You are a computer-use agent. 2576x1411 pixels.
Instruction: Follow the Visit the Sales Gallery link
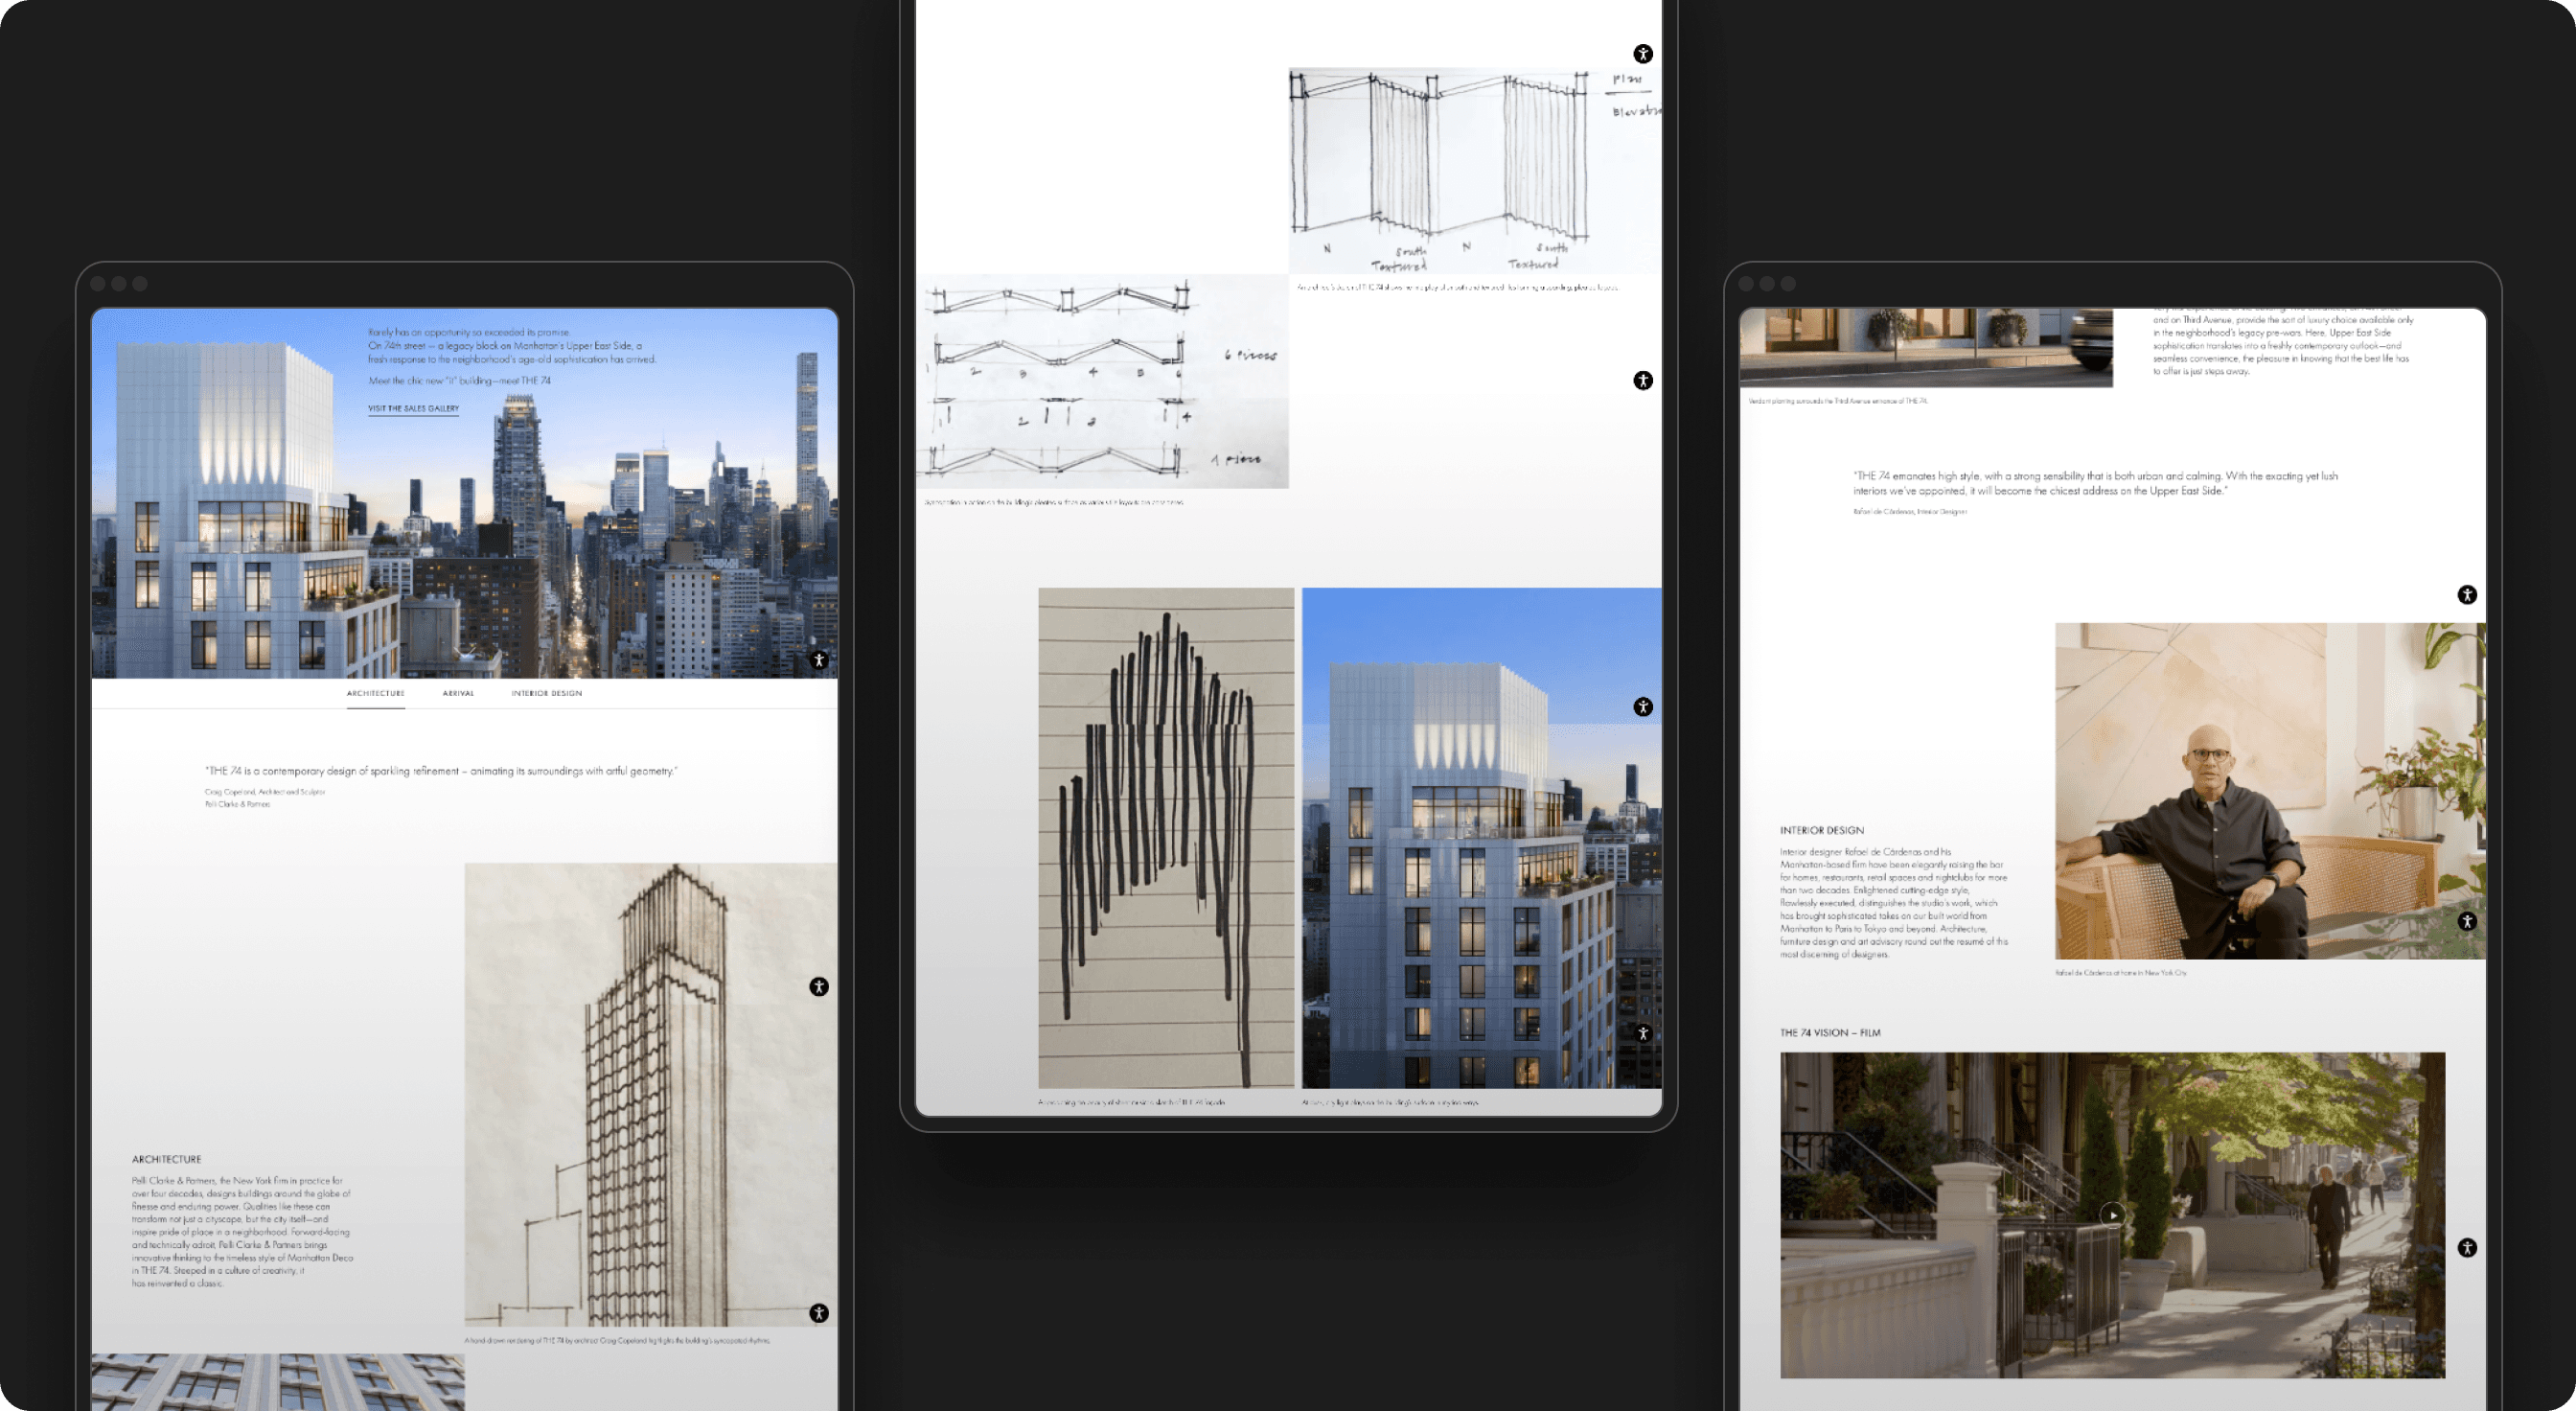(x=413, y=408)
